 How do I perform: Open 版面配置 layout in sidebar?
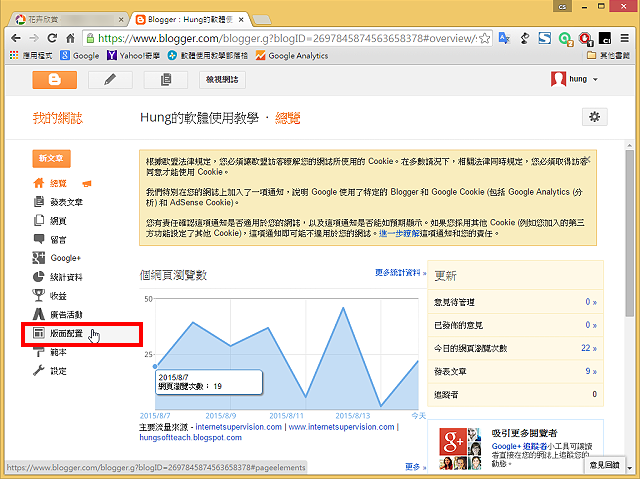[66, 334]
